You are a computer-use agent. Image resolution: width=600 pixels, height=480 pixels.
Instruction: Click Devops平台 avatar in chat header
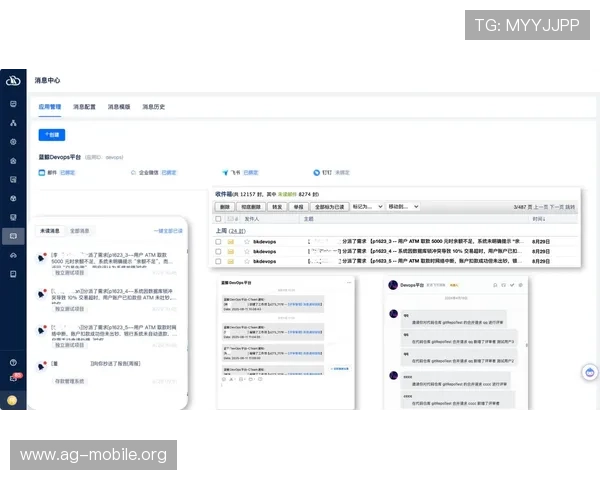point(393,285)
